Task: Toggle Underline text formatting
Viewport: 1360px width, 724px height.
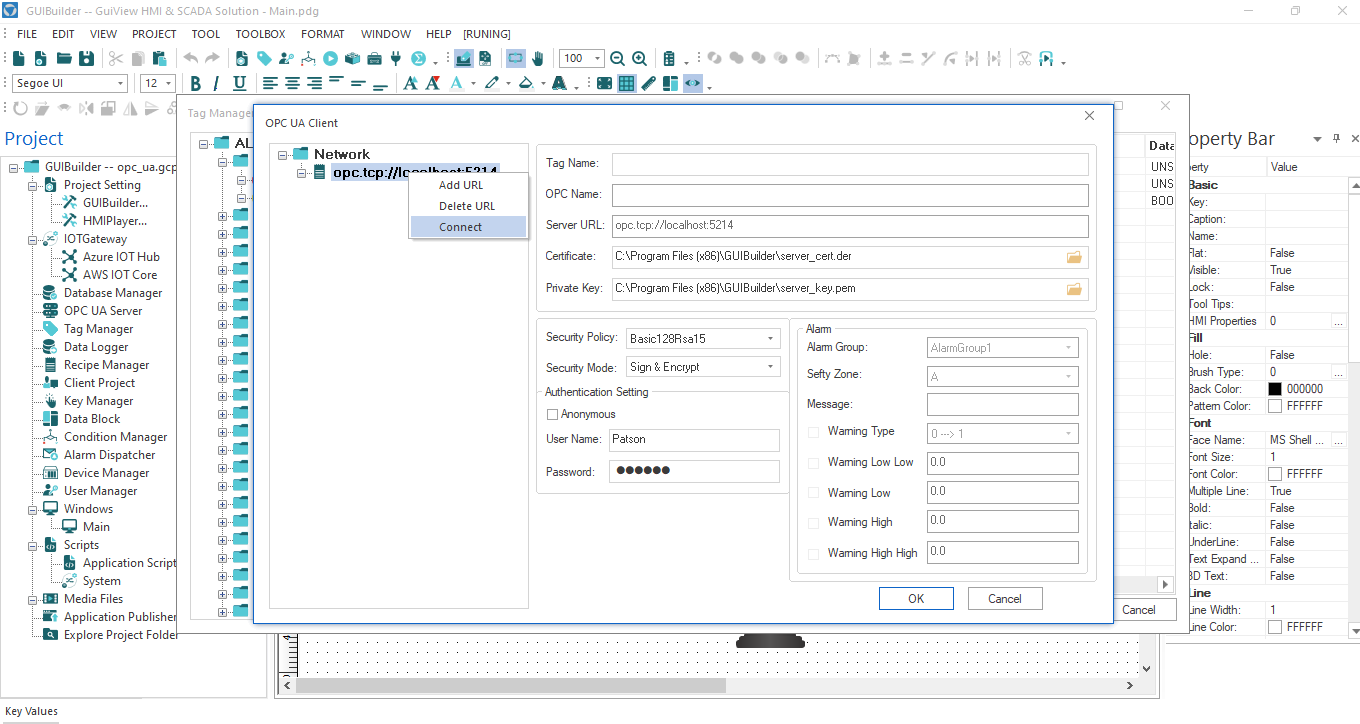Action: pyautogui.click(x=240, y=83)
